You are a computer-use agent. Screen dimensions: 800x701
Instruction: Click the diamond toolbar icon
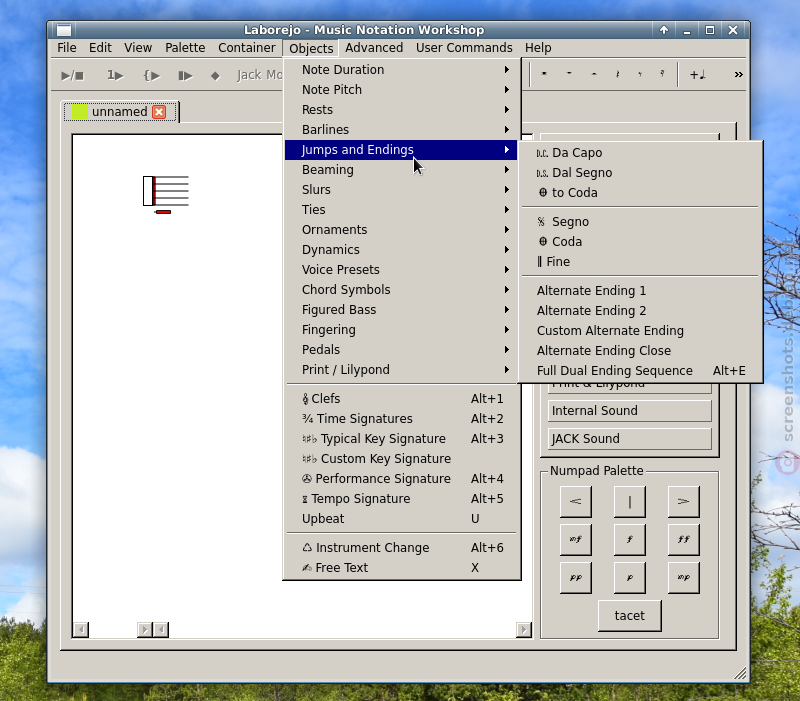pos(215,76)
